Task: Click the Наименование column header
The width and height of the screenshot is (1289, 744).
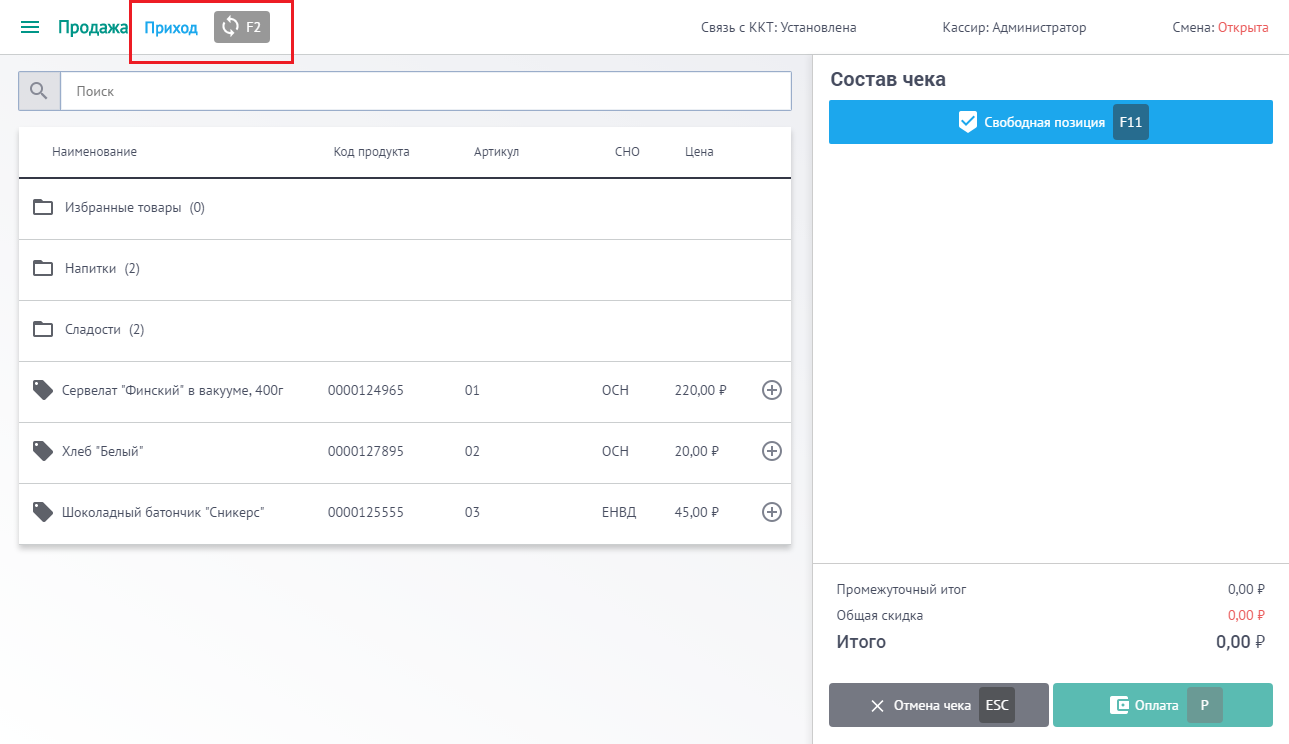Action: pos(94,152)
